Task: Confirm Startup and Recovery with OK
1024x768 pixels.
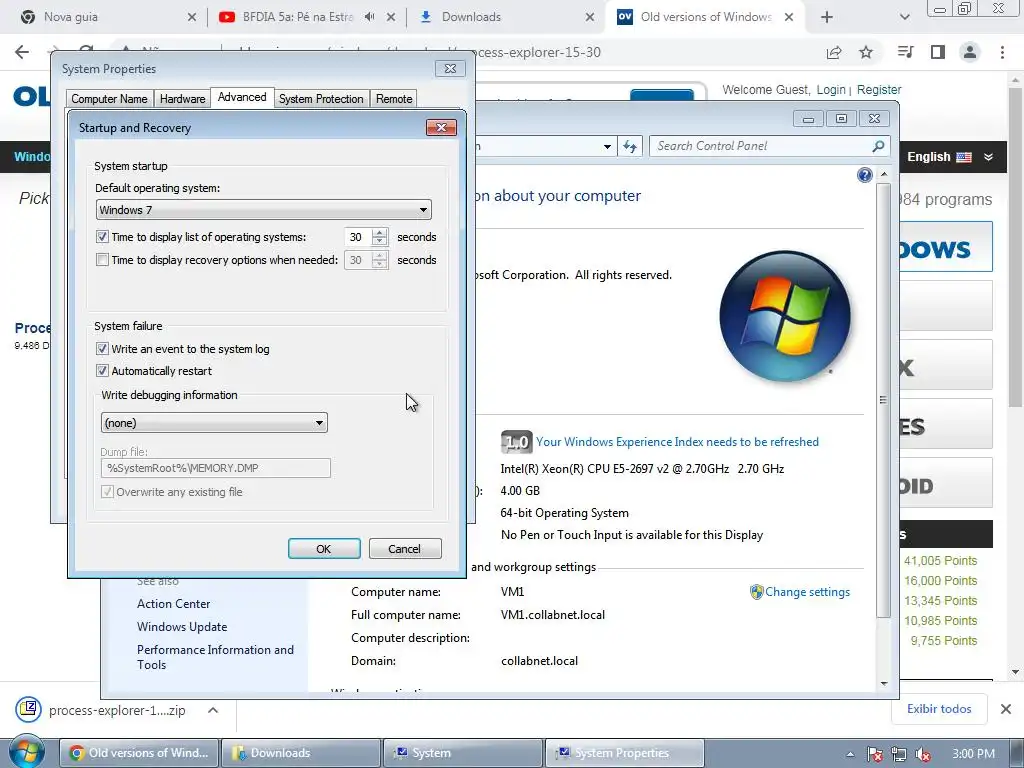Action: tap(324, 549)
